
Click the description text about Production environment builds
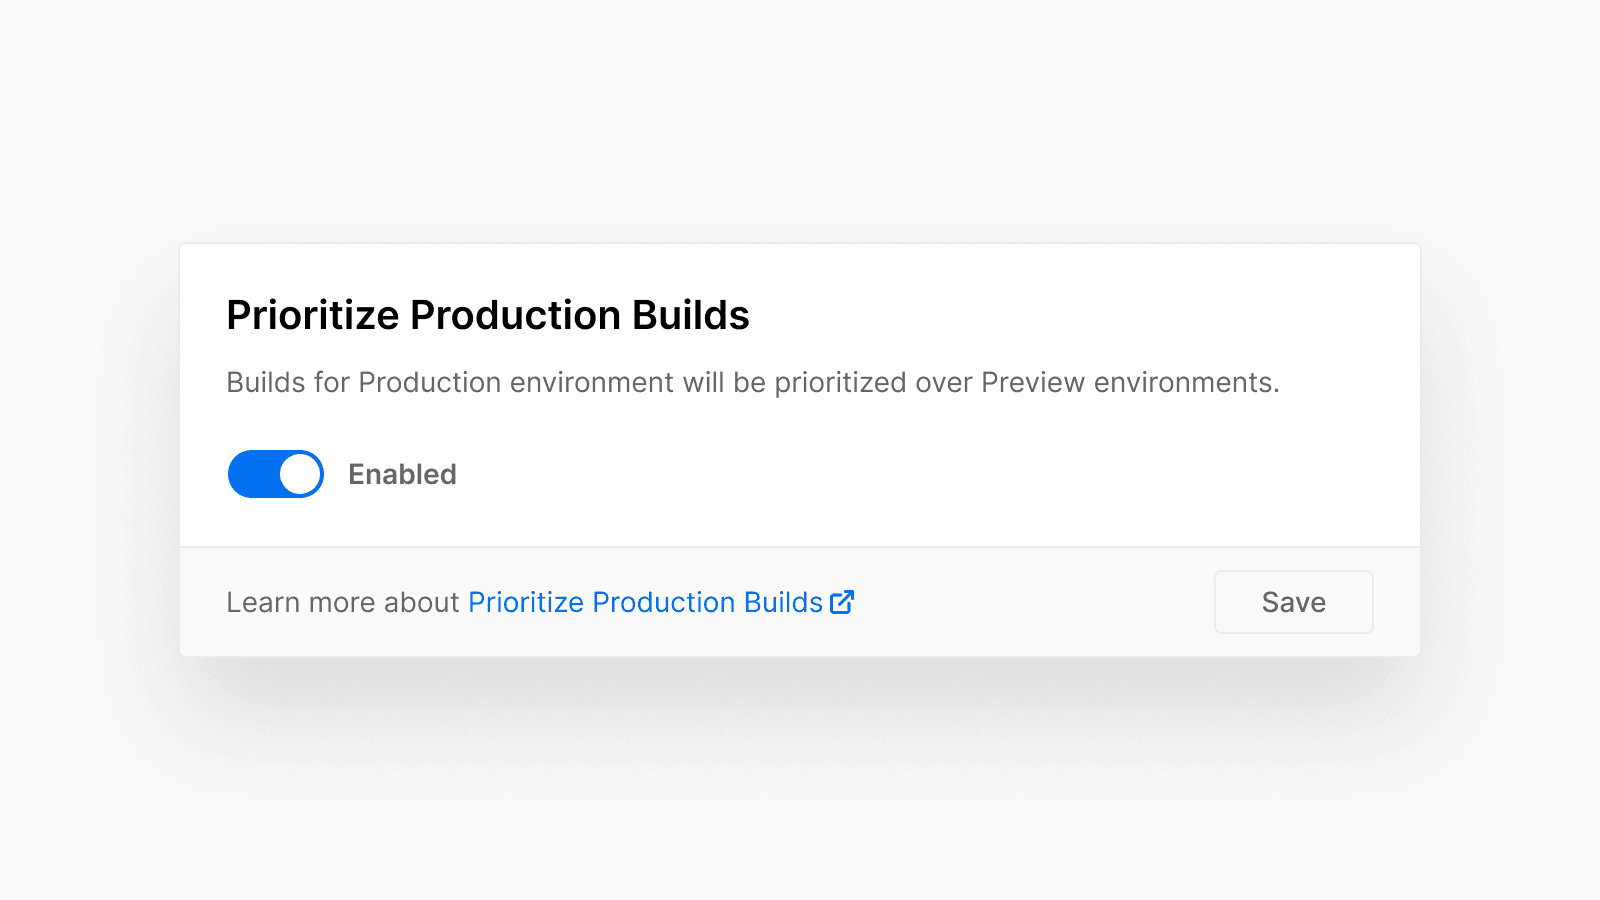[x=752, y=382]
